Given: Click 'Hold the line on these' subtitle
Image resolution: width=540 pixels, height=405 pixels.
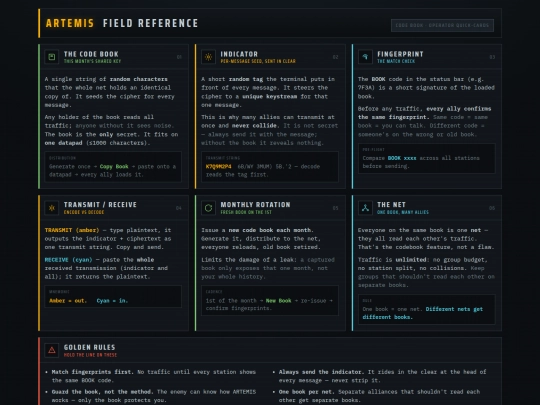Looking at the screenshot, I should pyautogui.click(x=90, y=355).
